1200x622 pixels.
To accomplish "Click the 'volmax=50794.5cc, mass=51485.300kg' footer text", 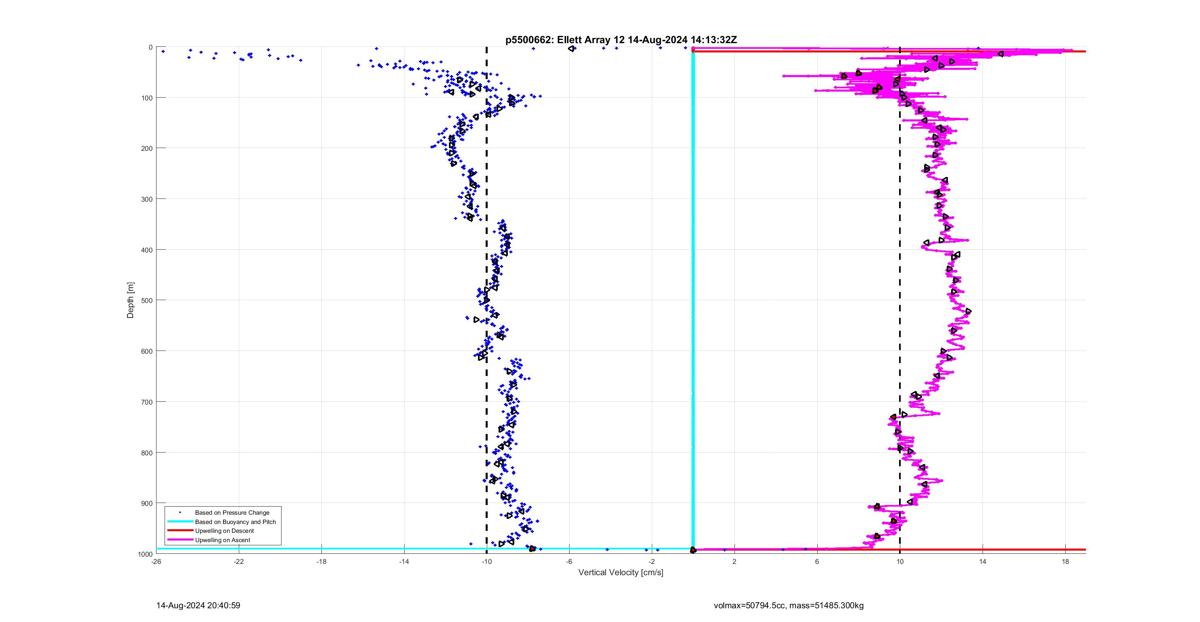I will [x=789, y=605].
